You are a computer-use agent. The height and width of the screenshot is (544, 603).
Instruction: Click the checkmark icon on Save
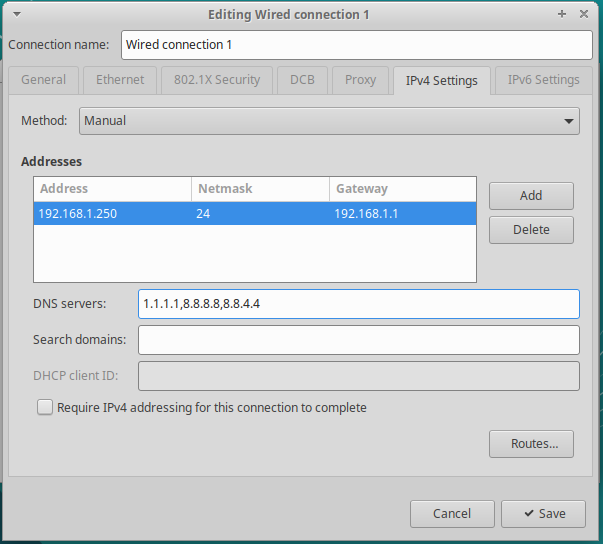coord(529,513)
